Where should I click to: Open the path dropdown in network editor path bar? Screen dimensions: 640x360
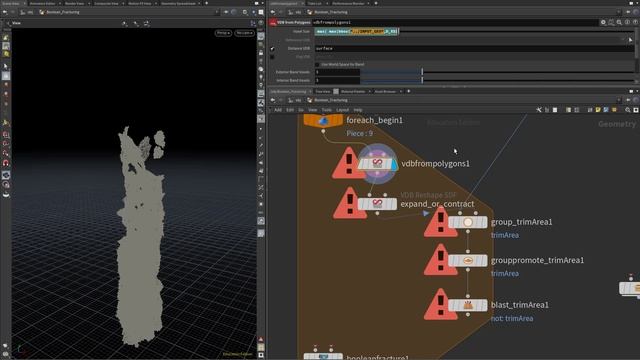click(619, 100)
